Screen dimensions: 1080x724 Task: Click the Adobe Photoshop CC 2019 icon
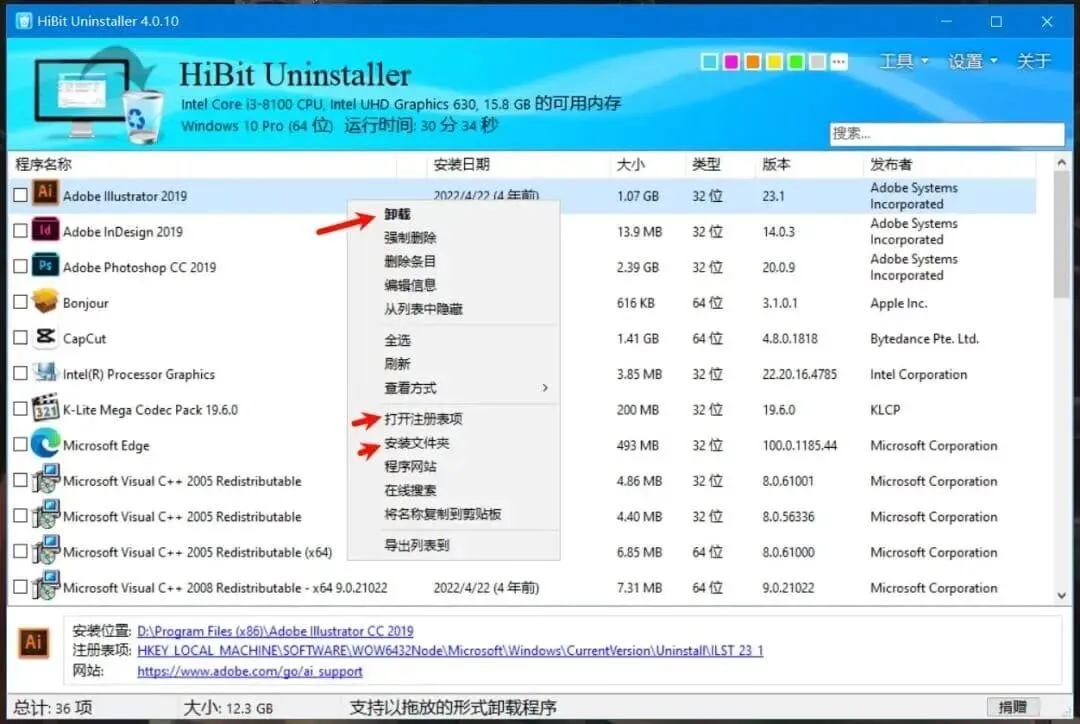pos(45,266)
